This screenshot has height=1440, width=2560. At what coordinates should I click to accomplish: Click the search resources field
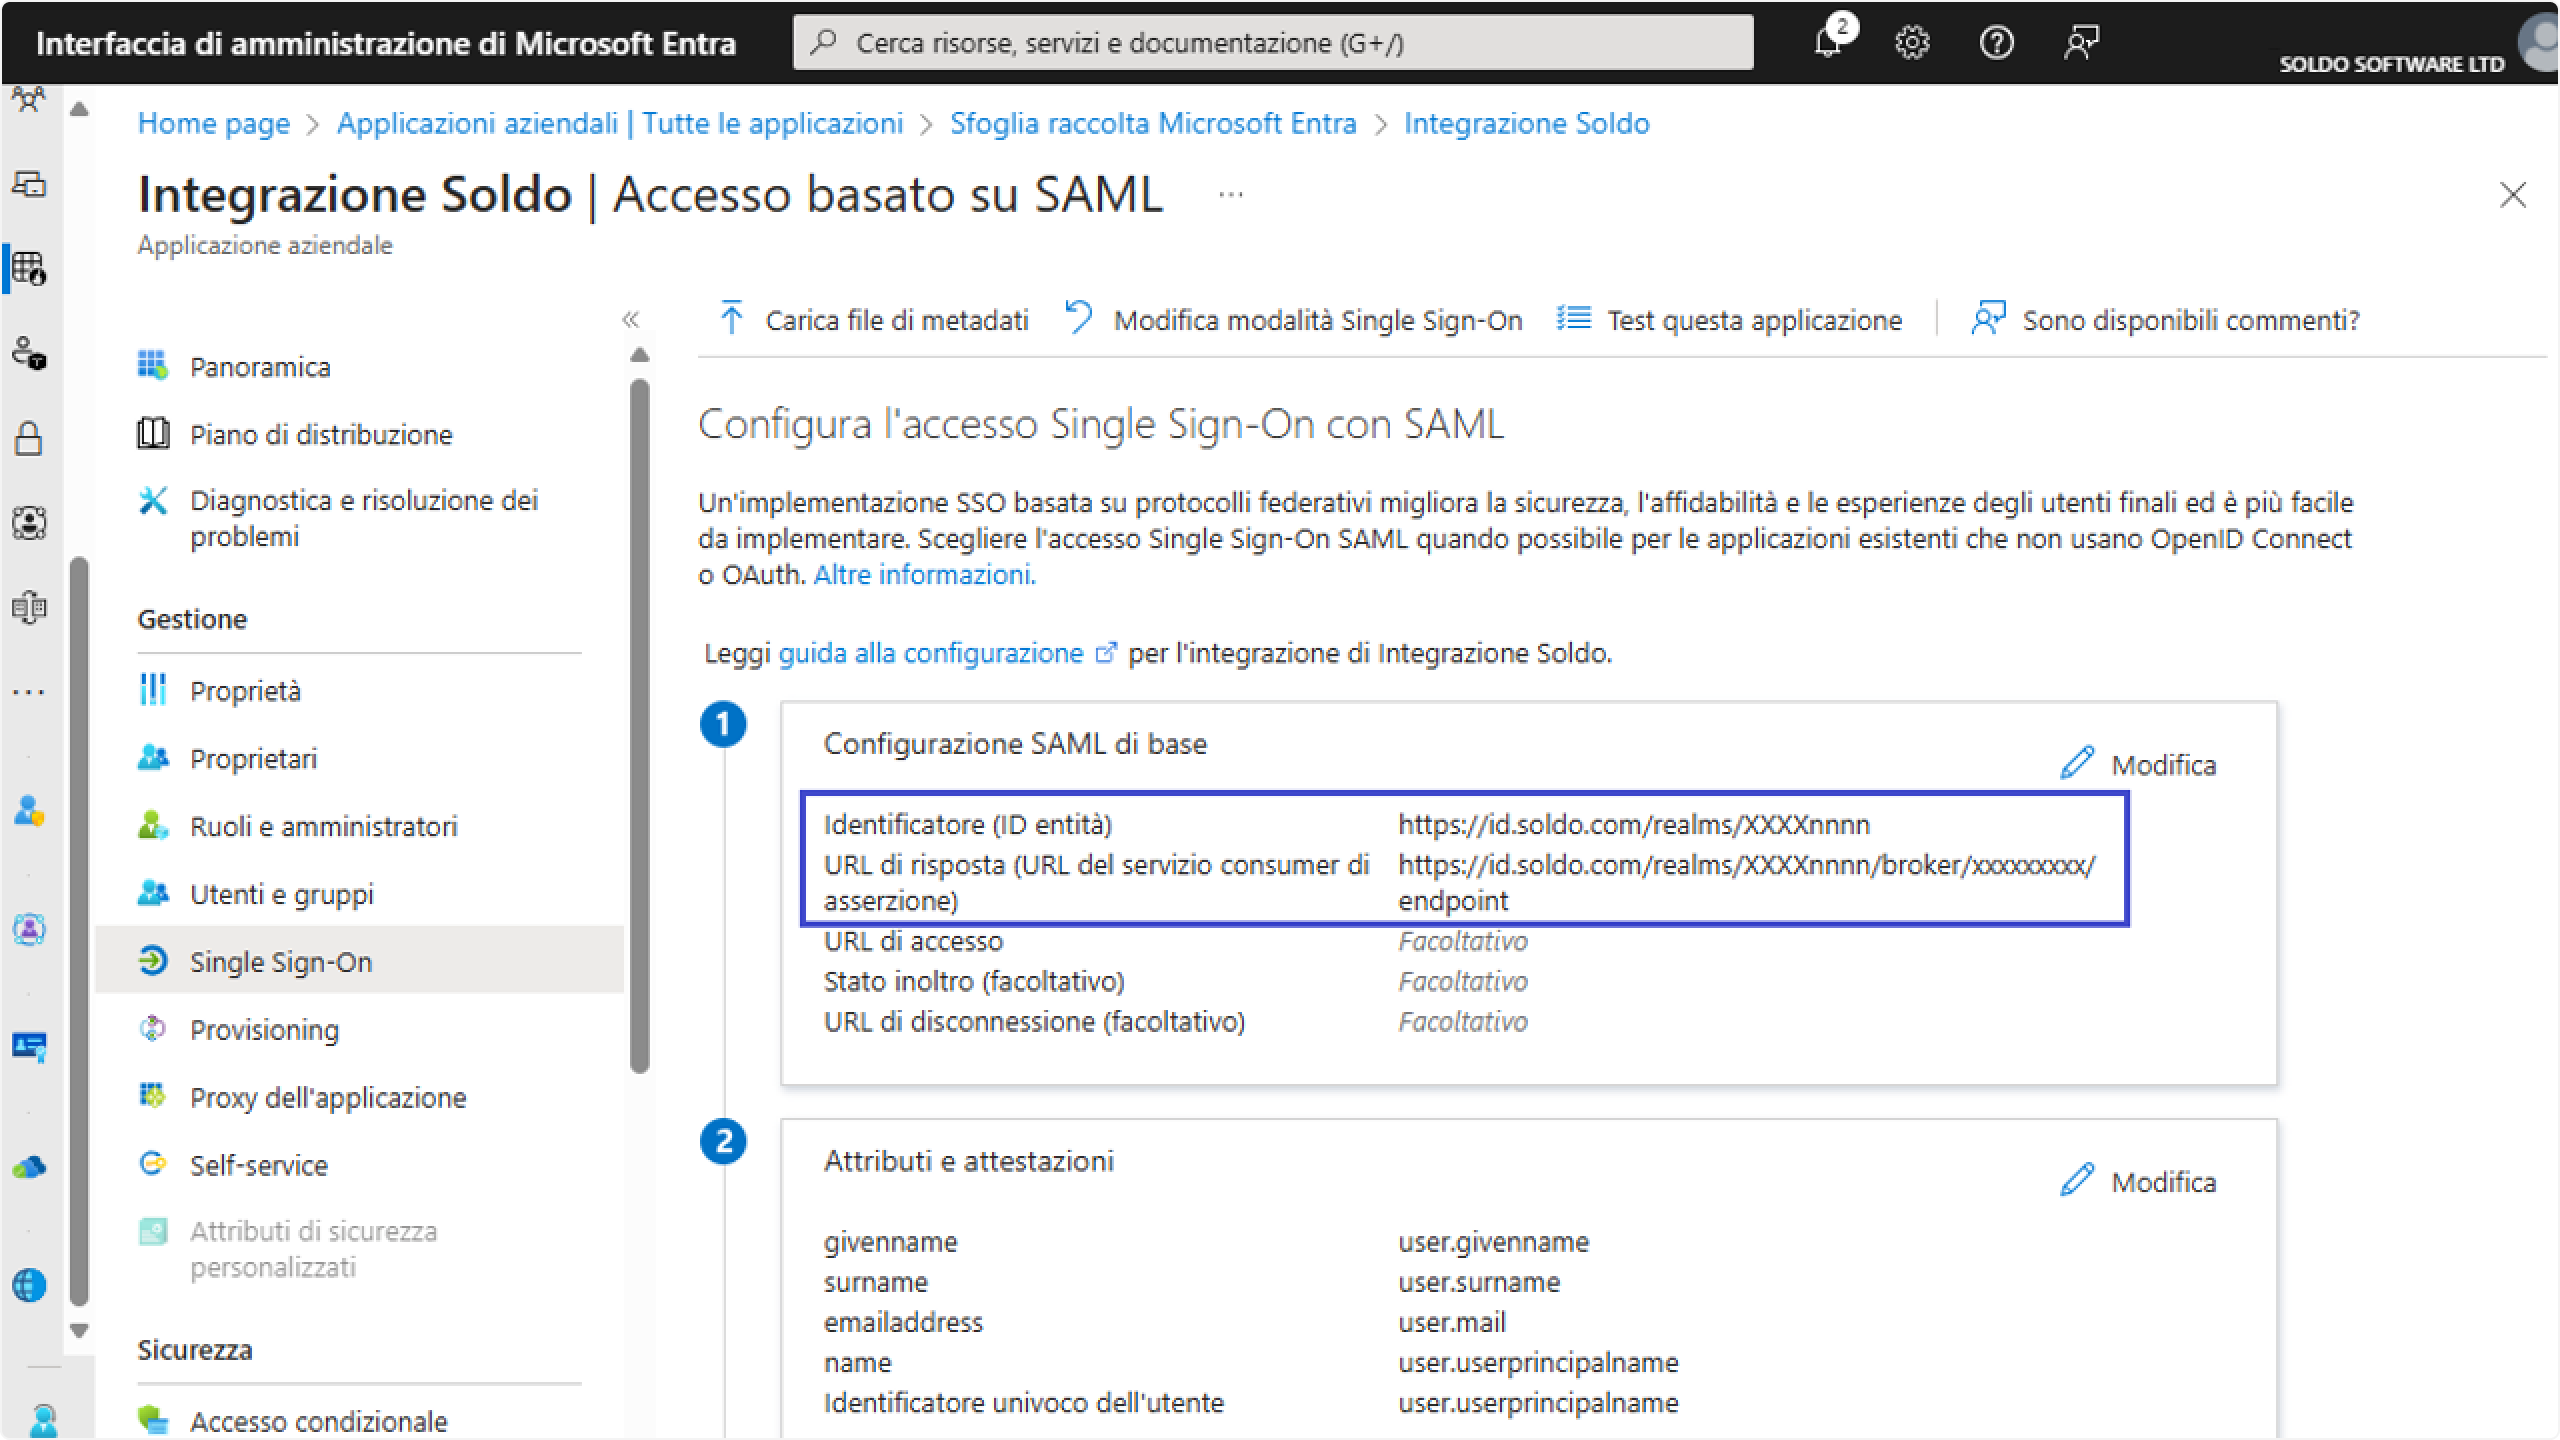[1273, 42]
